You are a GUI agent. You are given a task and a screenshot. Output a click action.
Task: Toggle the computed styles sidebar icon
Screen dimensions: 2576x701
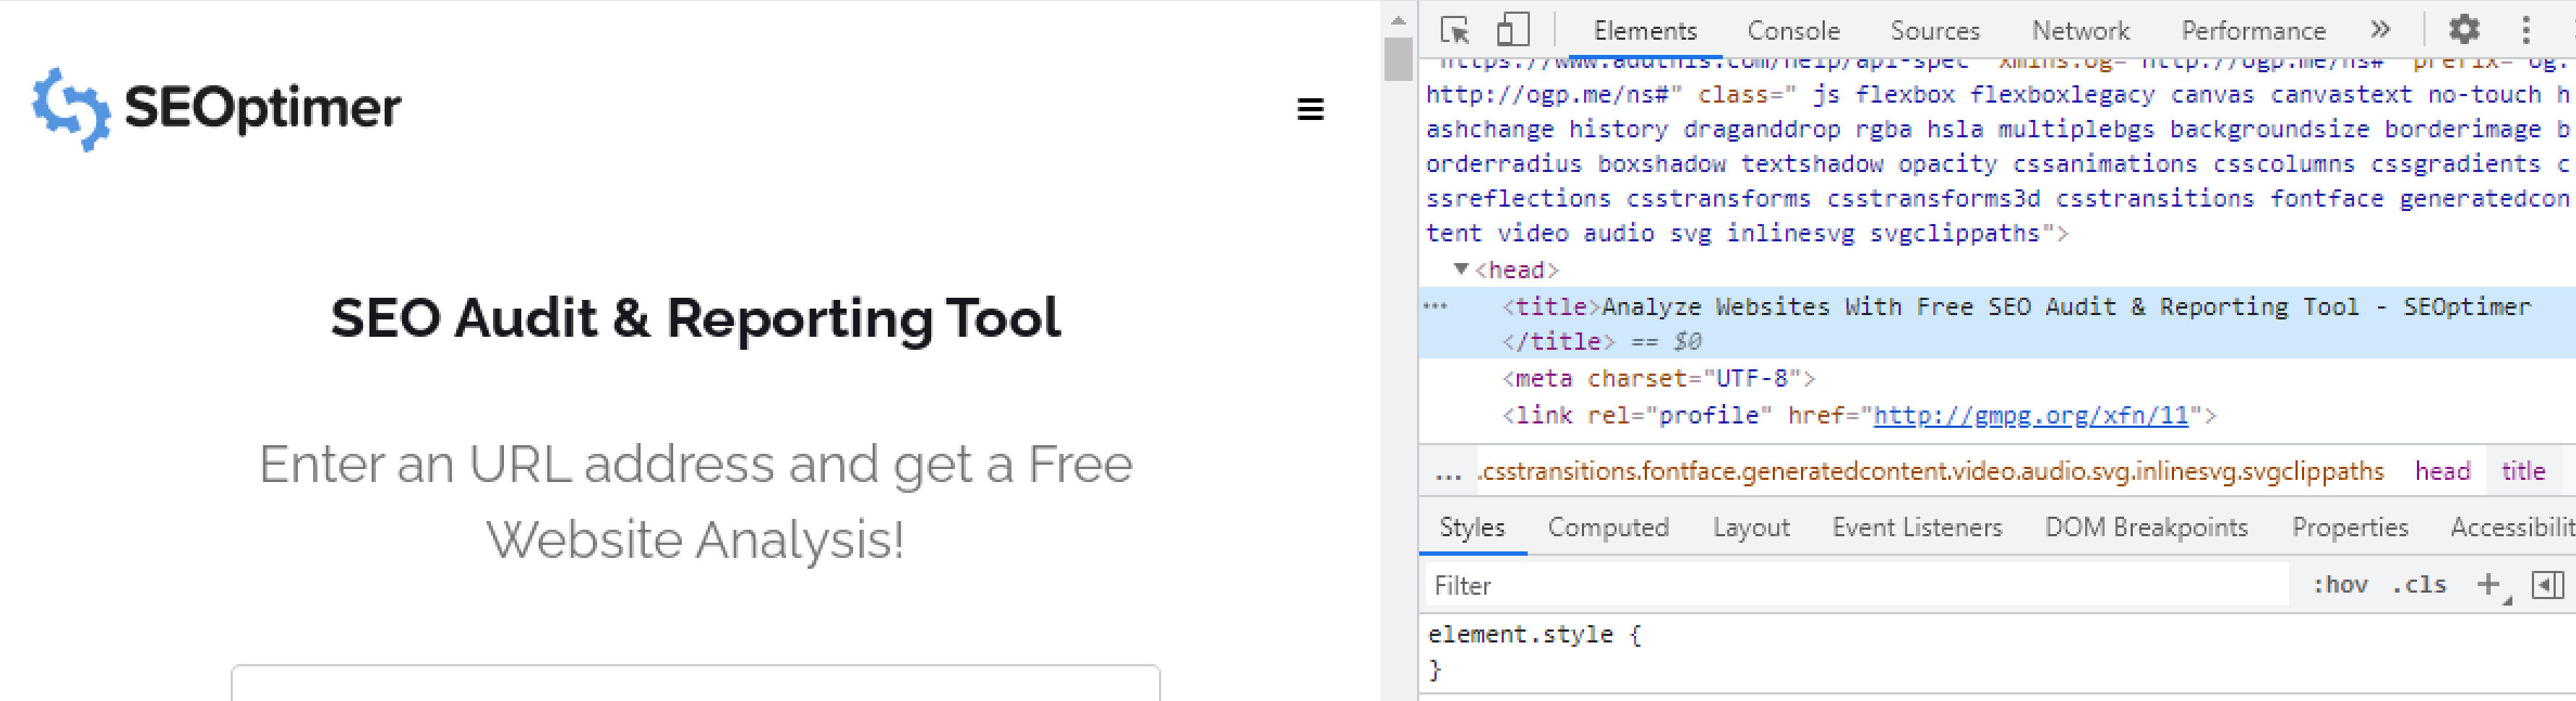coord(2548,584)
